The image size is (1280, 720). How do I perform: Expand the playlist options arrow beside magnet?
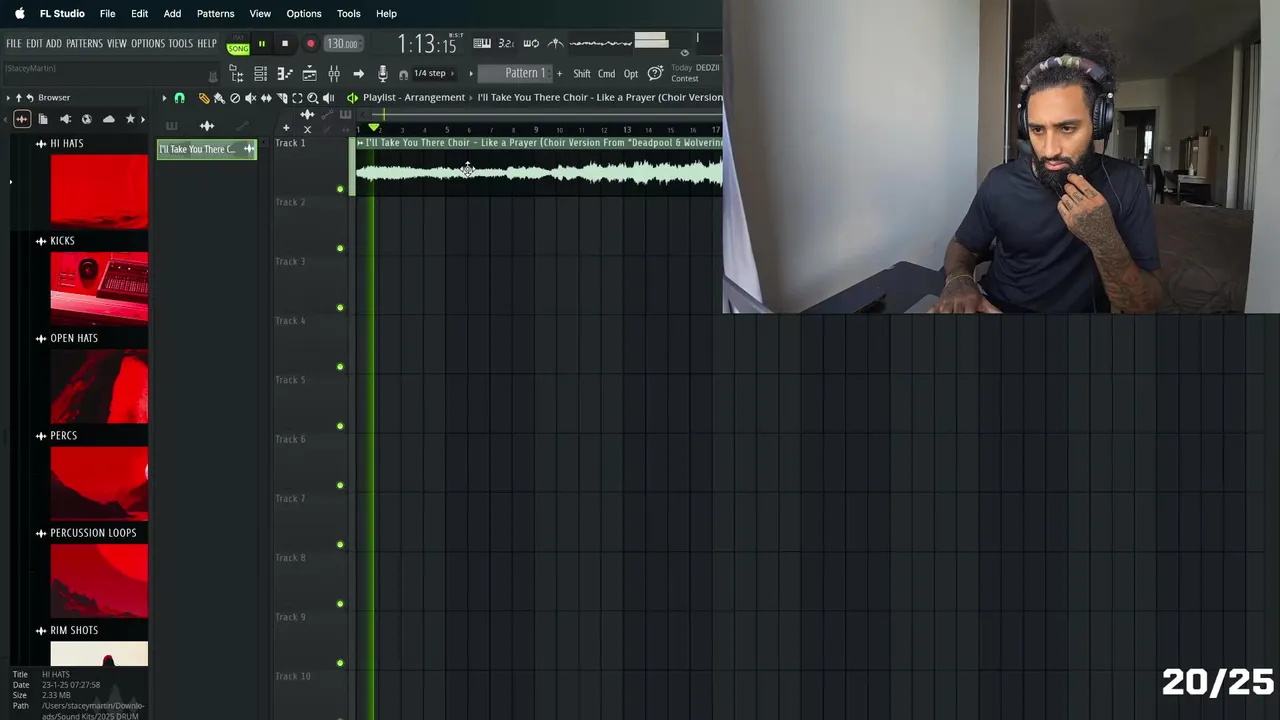[164, 98]
